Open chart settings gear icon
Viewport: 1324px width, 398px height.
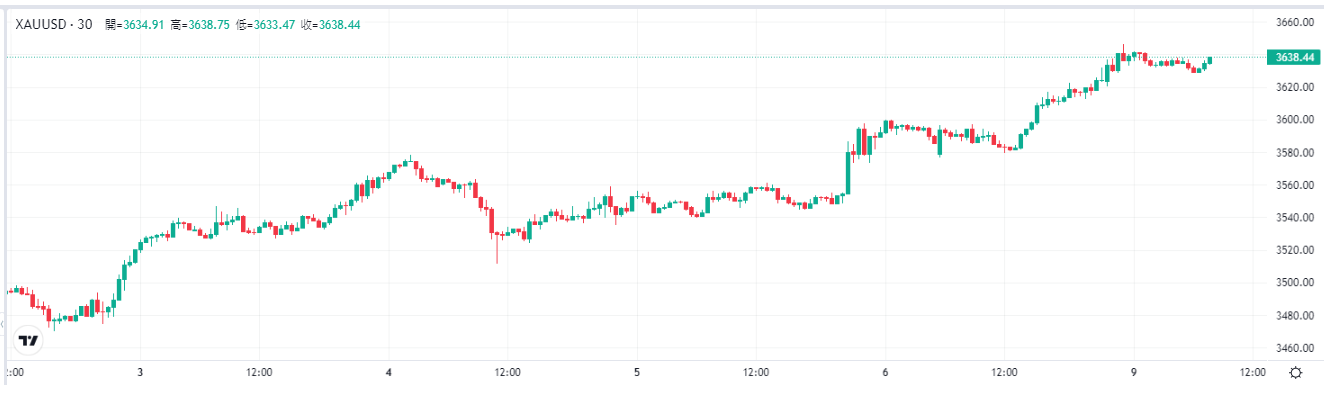coord(1296,372)
